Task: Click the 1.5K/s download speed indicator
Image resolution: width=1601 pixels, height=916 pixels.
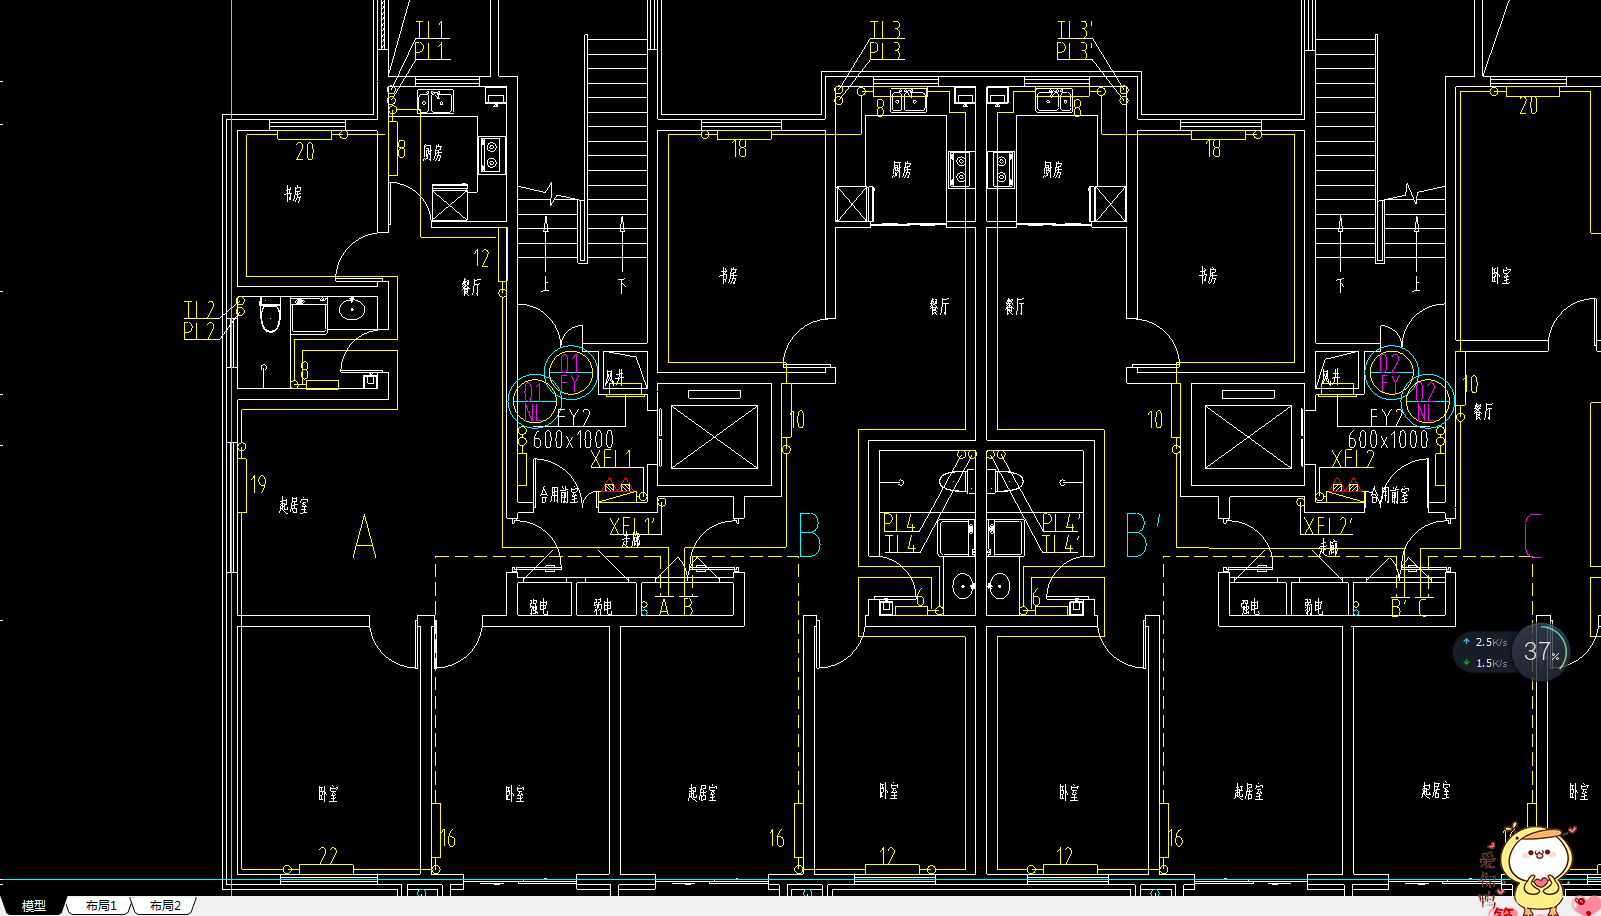Action: click(1485, 663)
